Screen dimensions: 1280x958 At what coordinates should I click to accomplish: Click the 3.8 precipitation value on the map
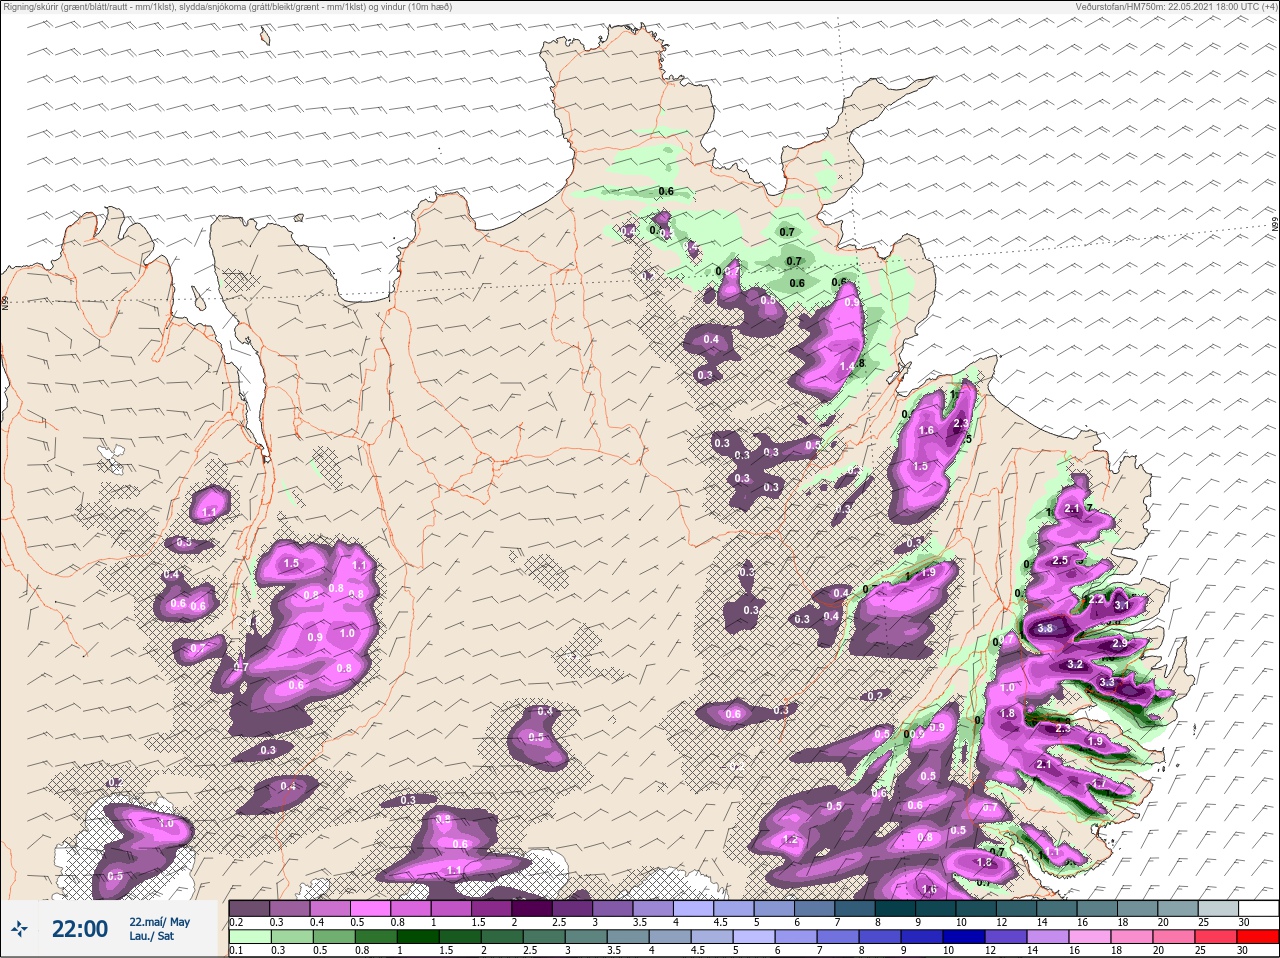point(1046,629)
